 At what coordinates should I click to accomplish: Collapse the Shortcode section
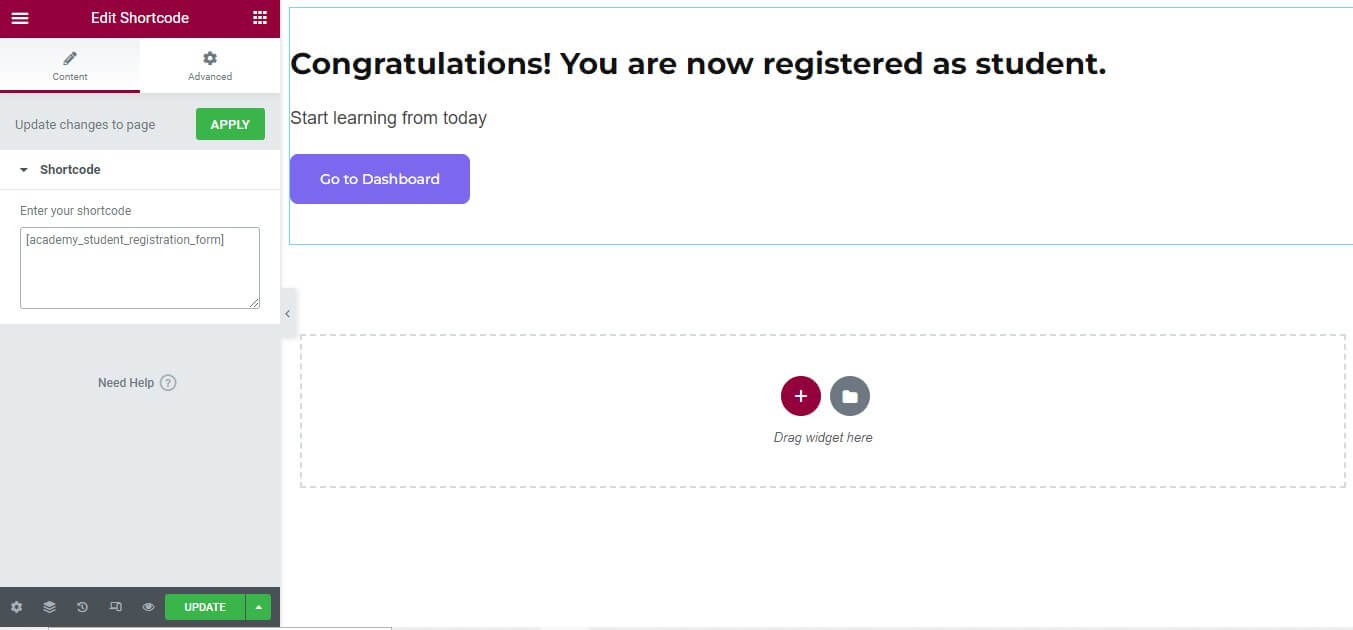(x=24, y=170)
